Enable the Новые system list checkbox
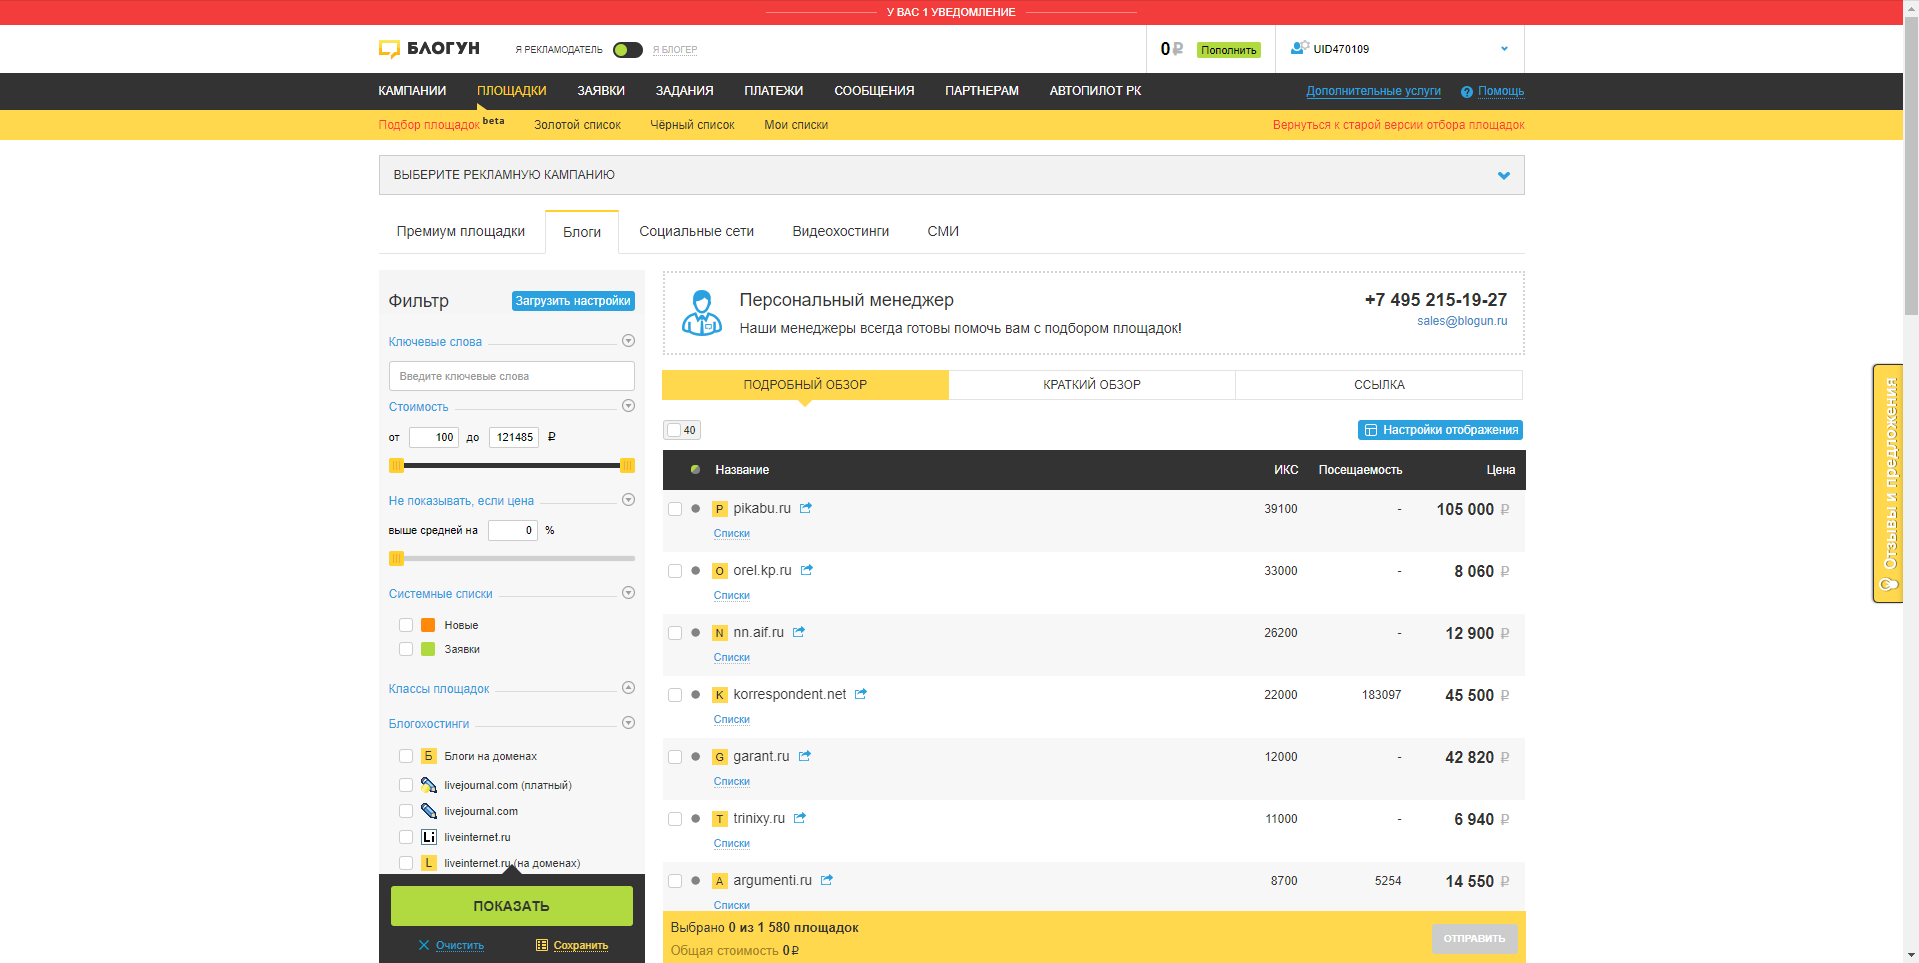 pyautogui.click(x=406, y=625)
